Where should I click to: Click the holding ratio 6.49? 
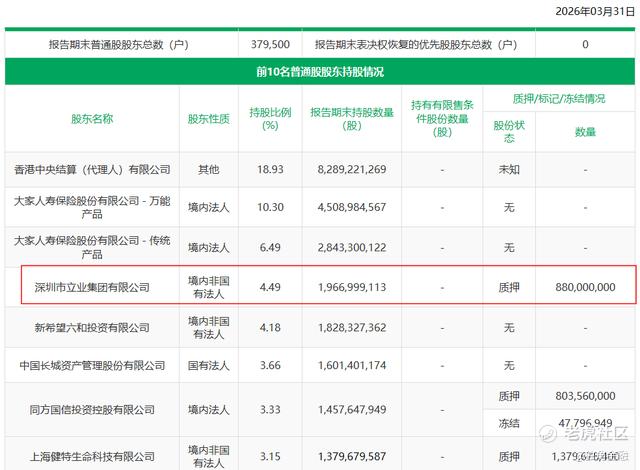pyautogui.click(x=270, y=247)
